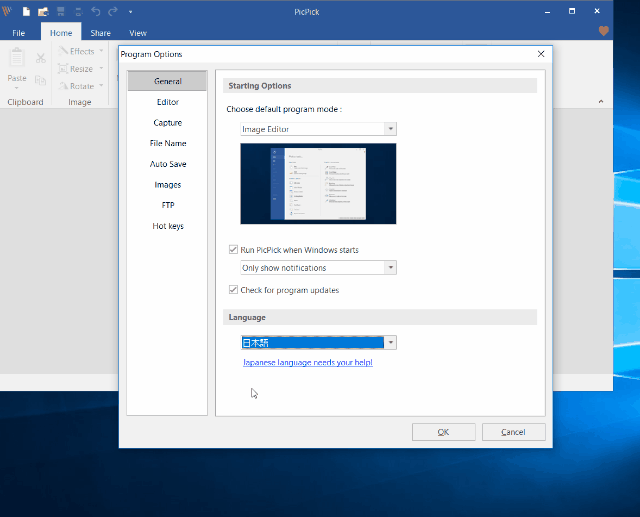Click the save icon in title bar
The image size is (640, 517).
pos(61,11)
